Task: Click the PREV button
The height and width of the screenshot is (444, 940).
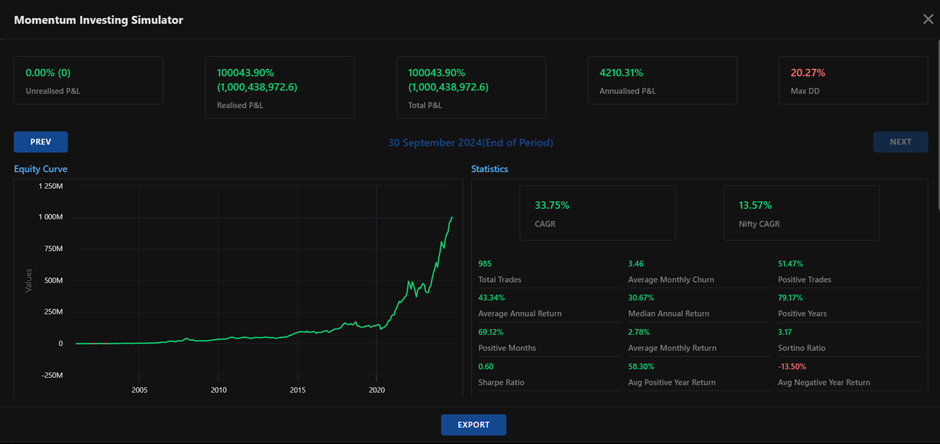Action: coord(41,142)
